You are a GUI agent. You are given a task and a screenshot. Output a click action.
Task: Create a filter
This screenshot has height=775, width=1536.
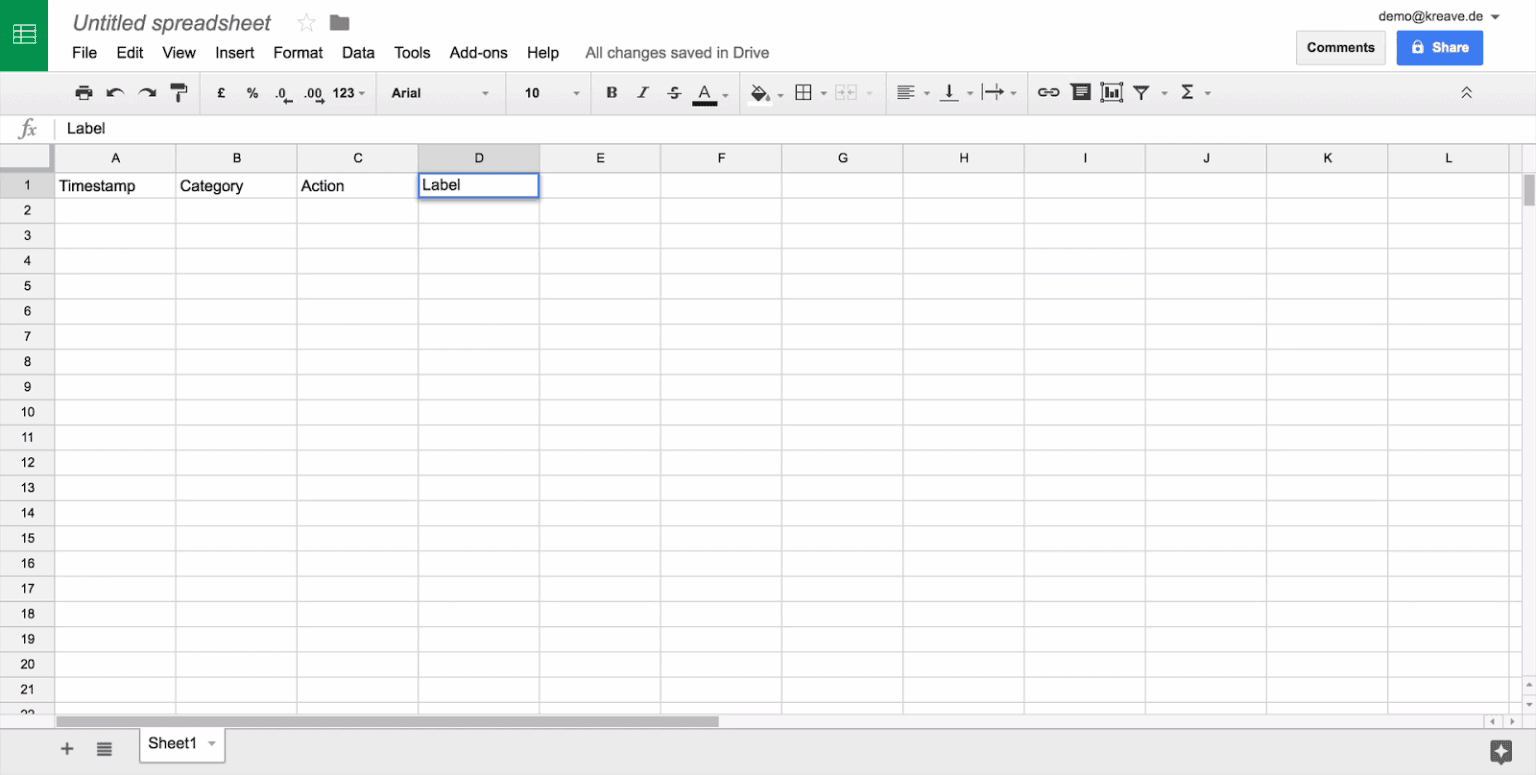coord(1141,92)
